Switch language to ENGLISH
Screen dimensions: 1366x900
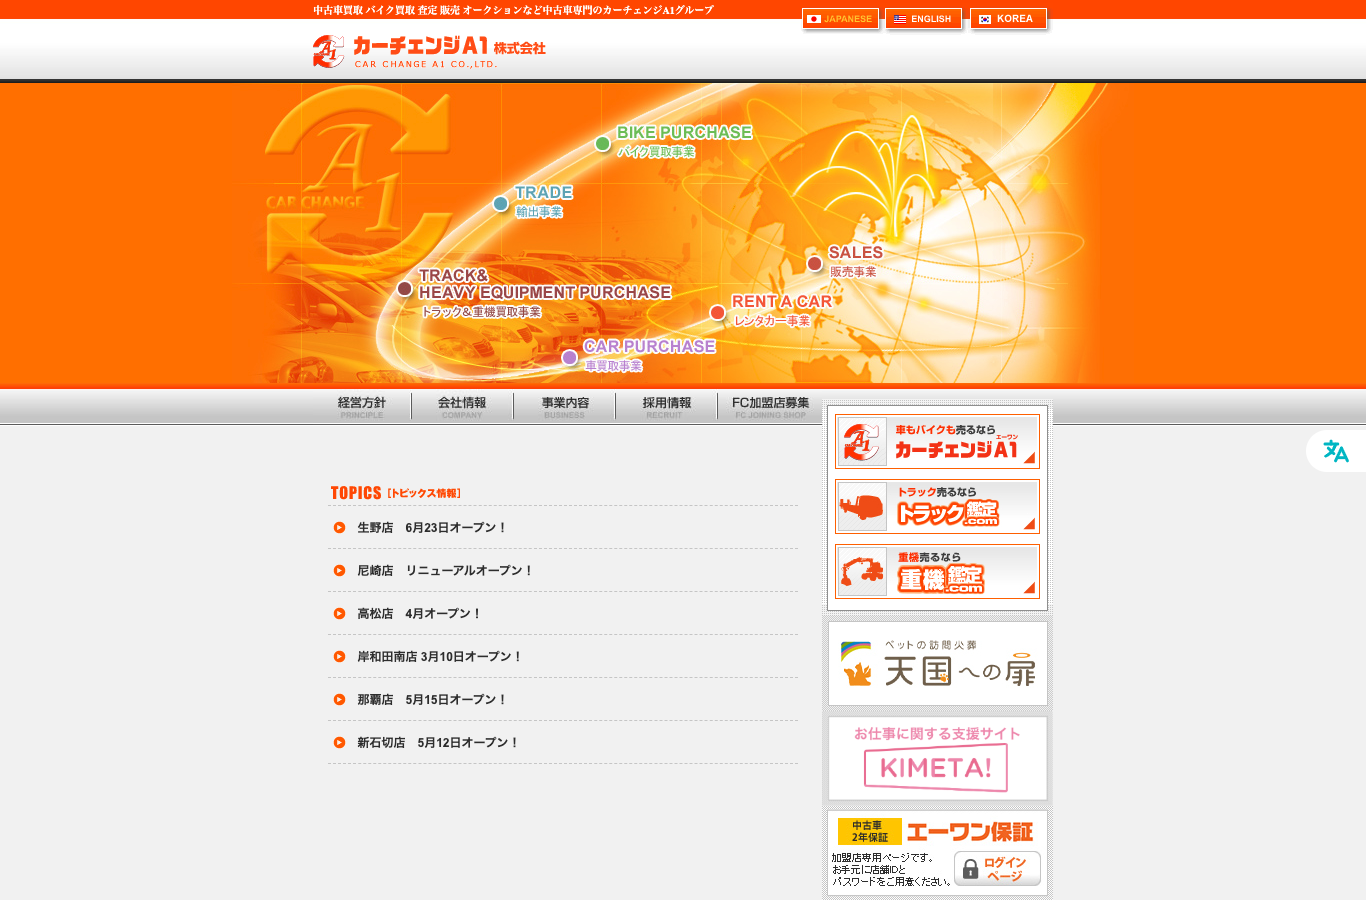[923, 19]
